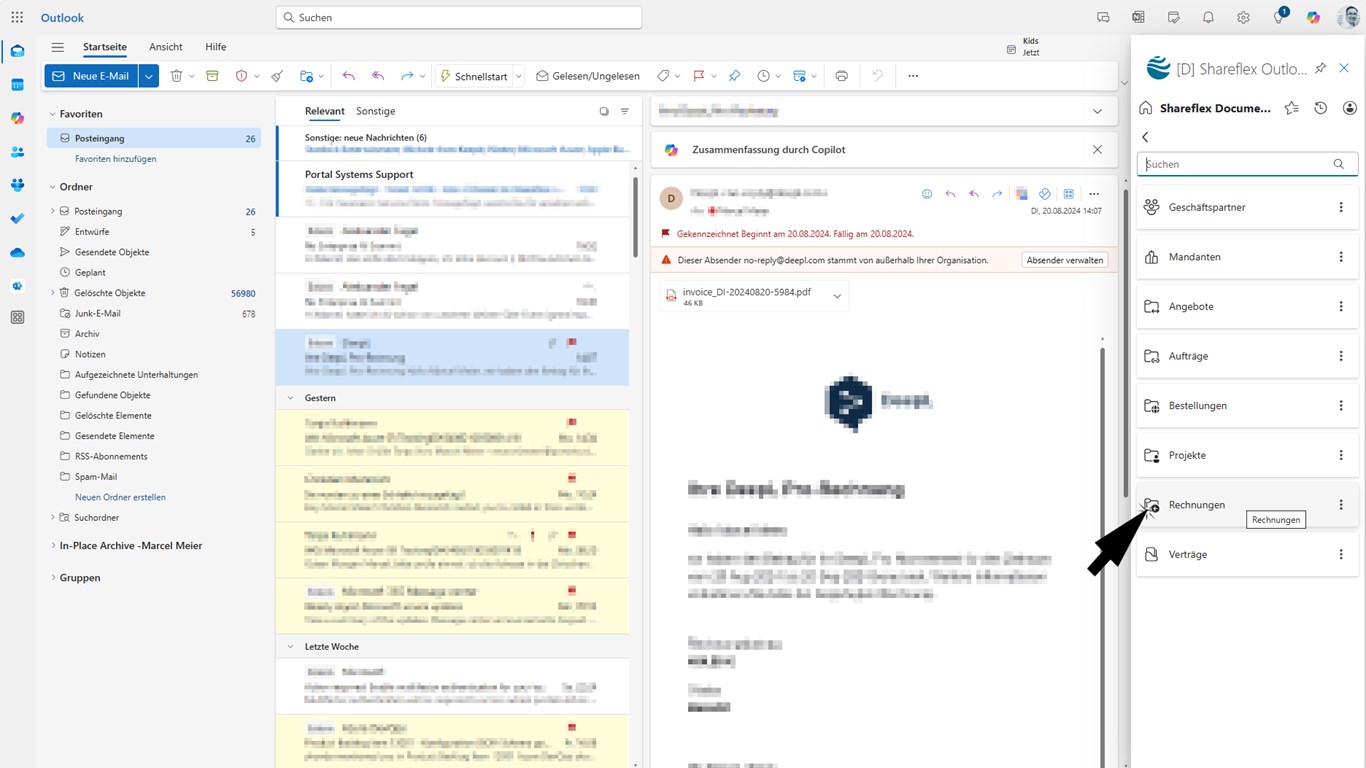Screen dimensions: 1366x768
Task: Open Junk-E-Mail folder
Action: click(97, 314)
